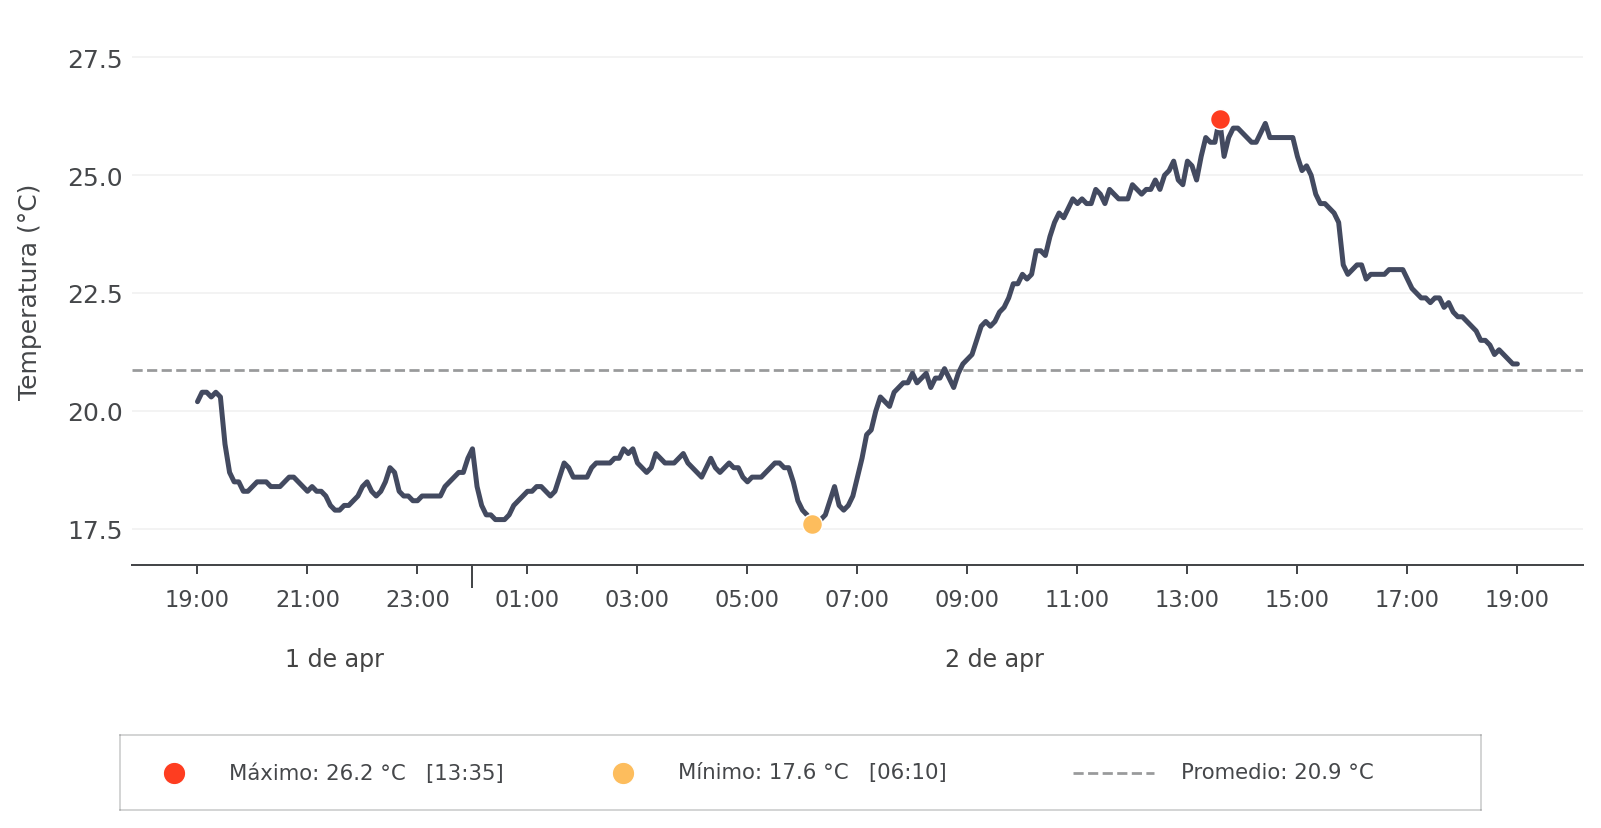The image size is (1601, 828).
Task: Click the "2 de apr" date label
Action: [994, 659]
